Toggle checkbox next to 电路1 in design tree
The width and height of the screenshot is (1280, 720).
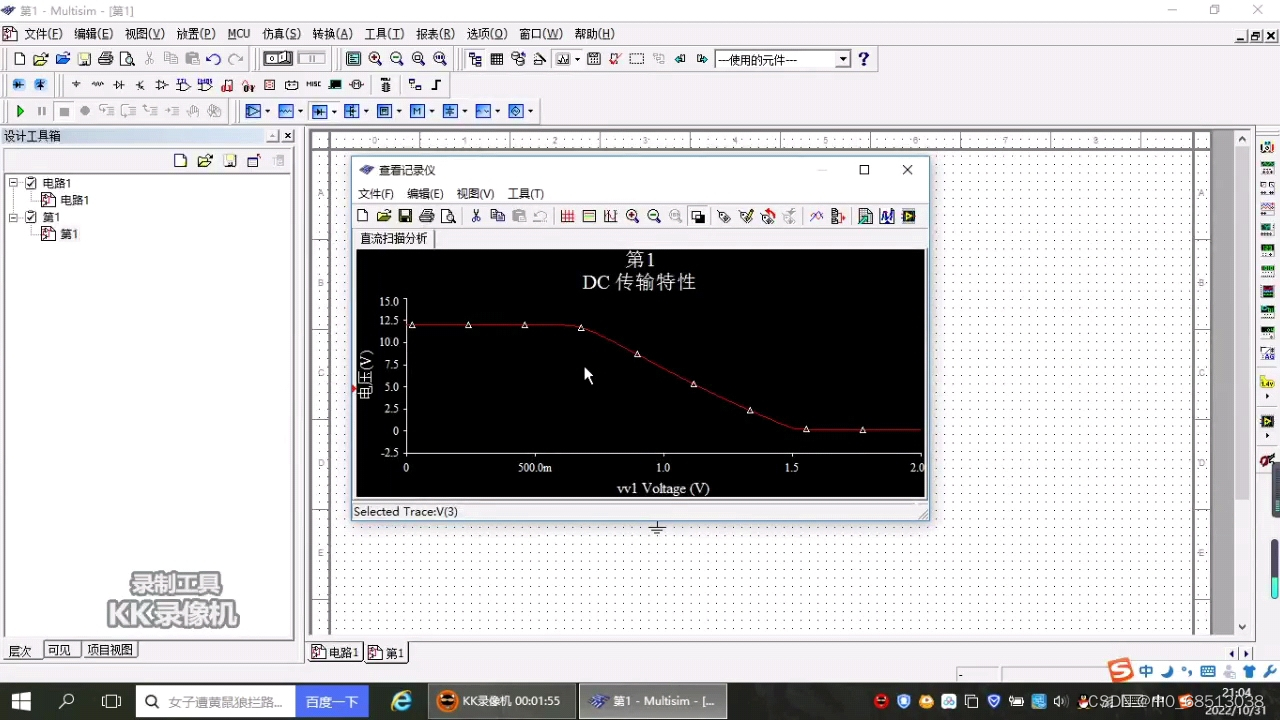[31, 183]
